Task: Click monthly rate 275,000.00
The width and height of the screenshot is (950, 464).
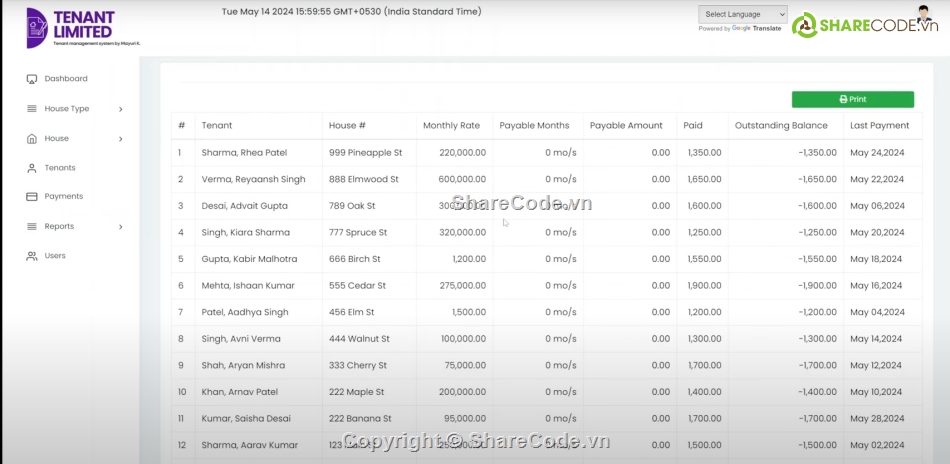Action: pos(462,285)
